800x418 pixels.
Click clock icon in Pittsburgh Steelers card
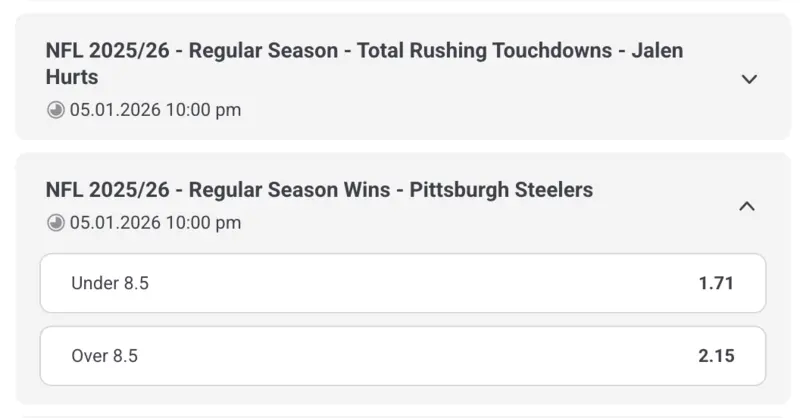pyautogui.click(x=56, y=222)
